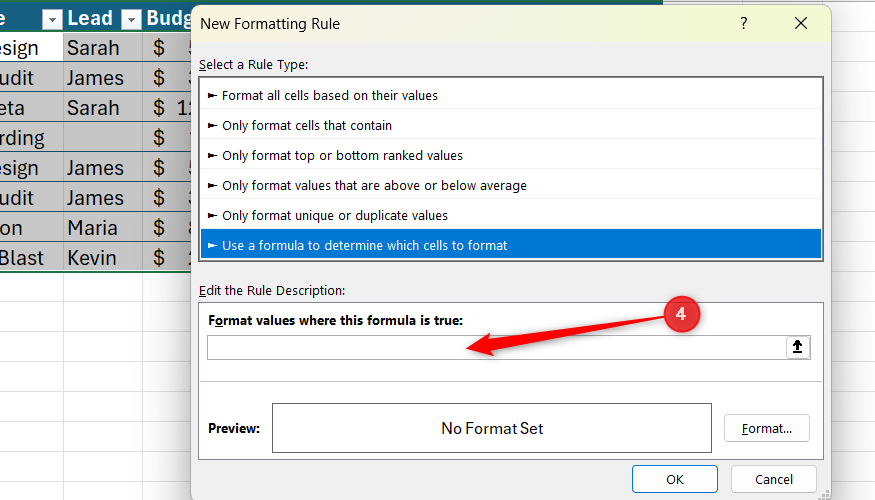Viewport: 875px width, 500px height.
Task: Click the 'No Format Set' preview box
Action: point(492,428)
